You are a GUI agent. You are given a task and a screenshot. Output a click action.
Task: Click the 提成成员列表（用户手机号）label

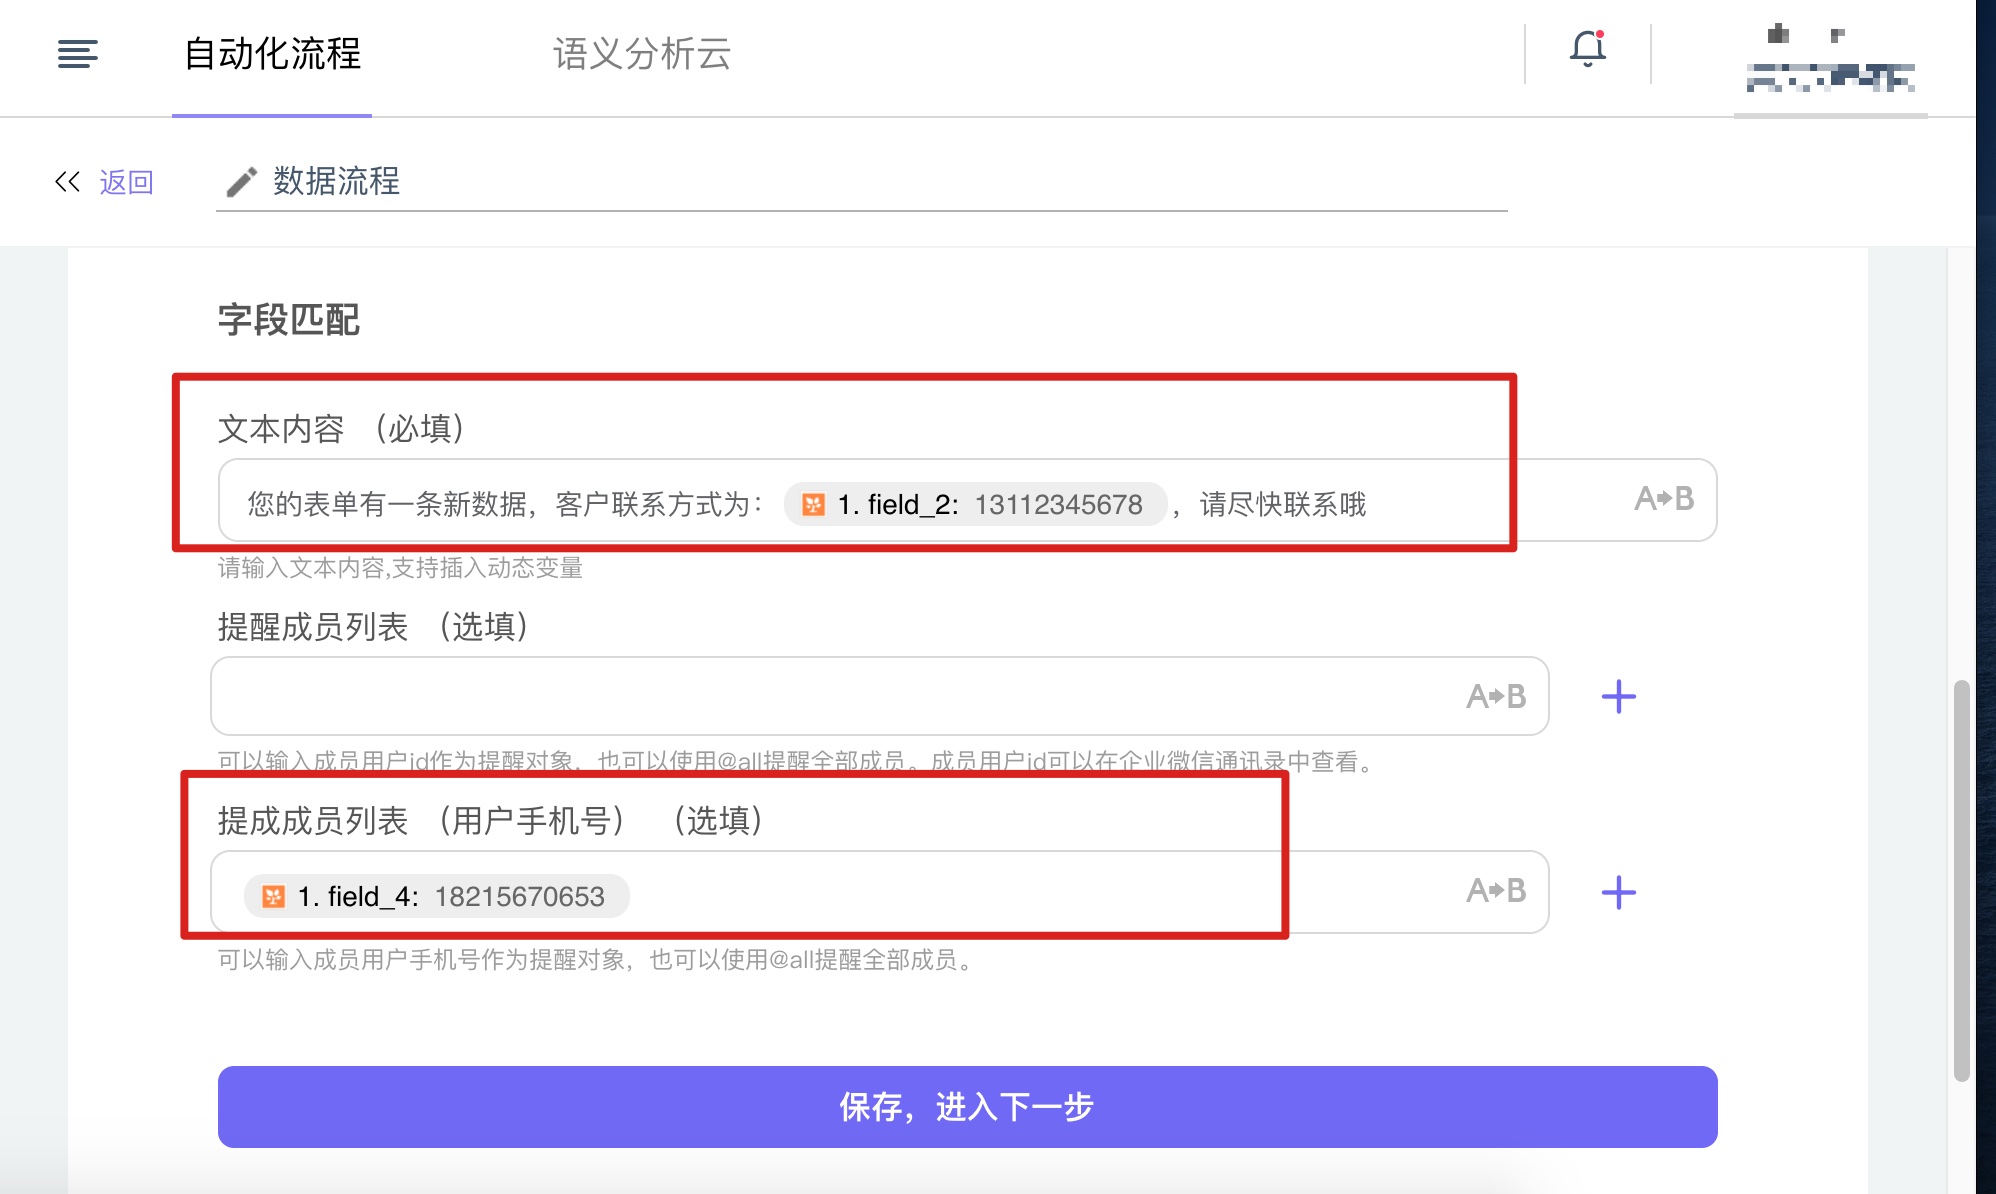(x=492, y=821)
